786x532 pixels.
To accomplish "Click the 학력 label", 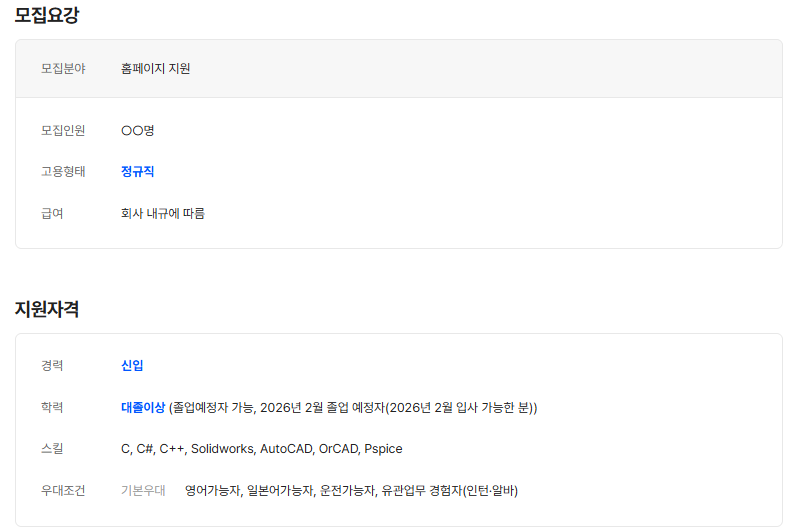I will click(x=52, y=407).
